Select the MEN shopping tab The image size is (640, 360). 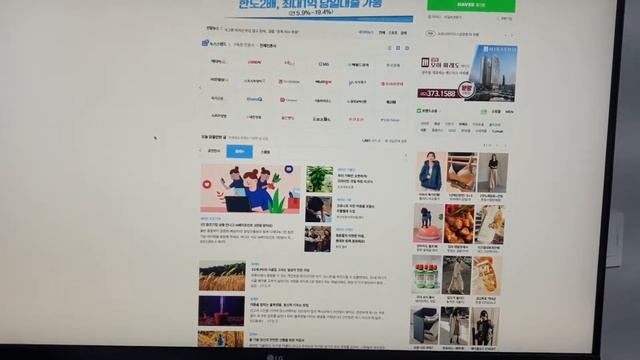click(x=509, y=112)
